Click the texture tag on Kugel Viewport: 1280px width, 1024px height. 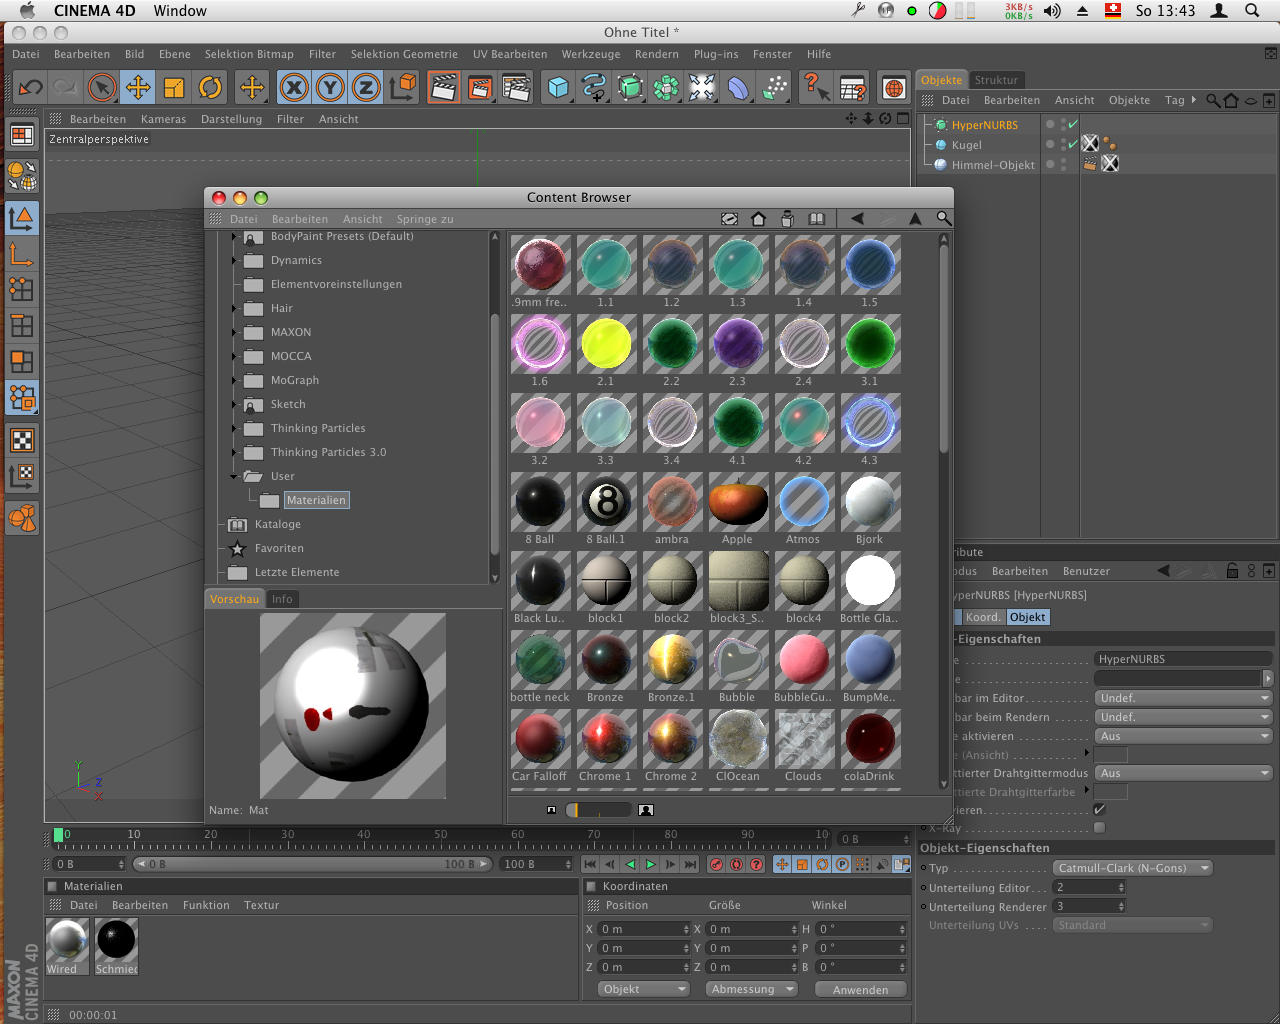[1090, 144]
